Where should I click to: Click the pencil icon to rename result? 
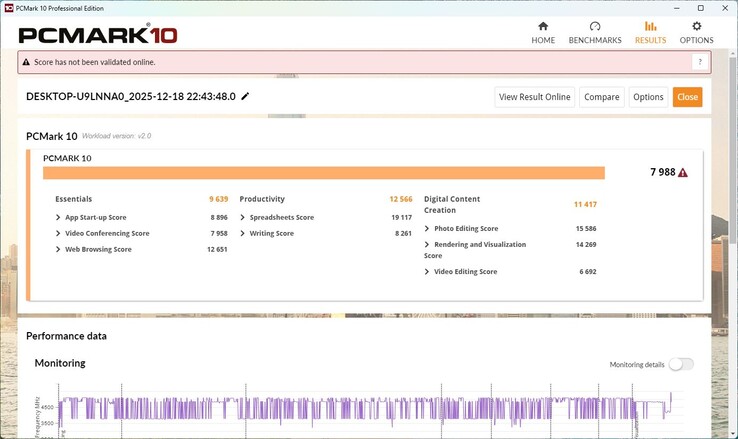point(246,97)
